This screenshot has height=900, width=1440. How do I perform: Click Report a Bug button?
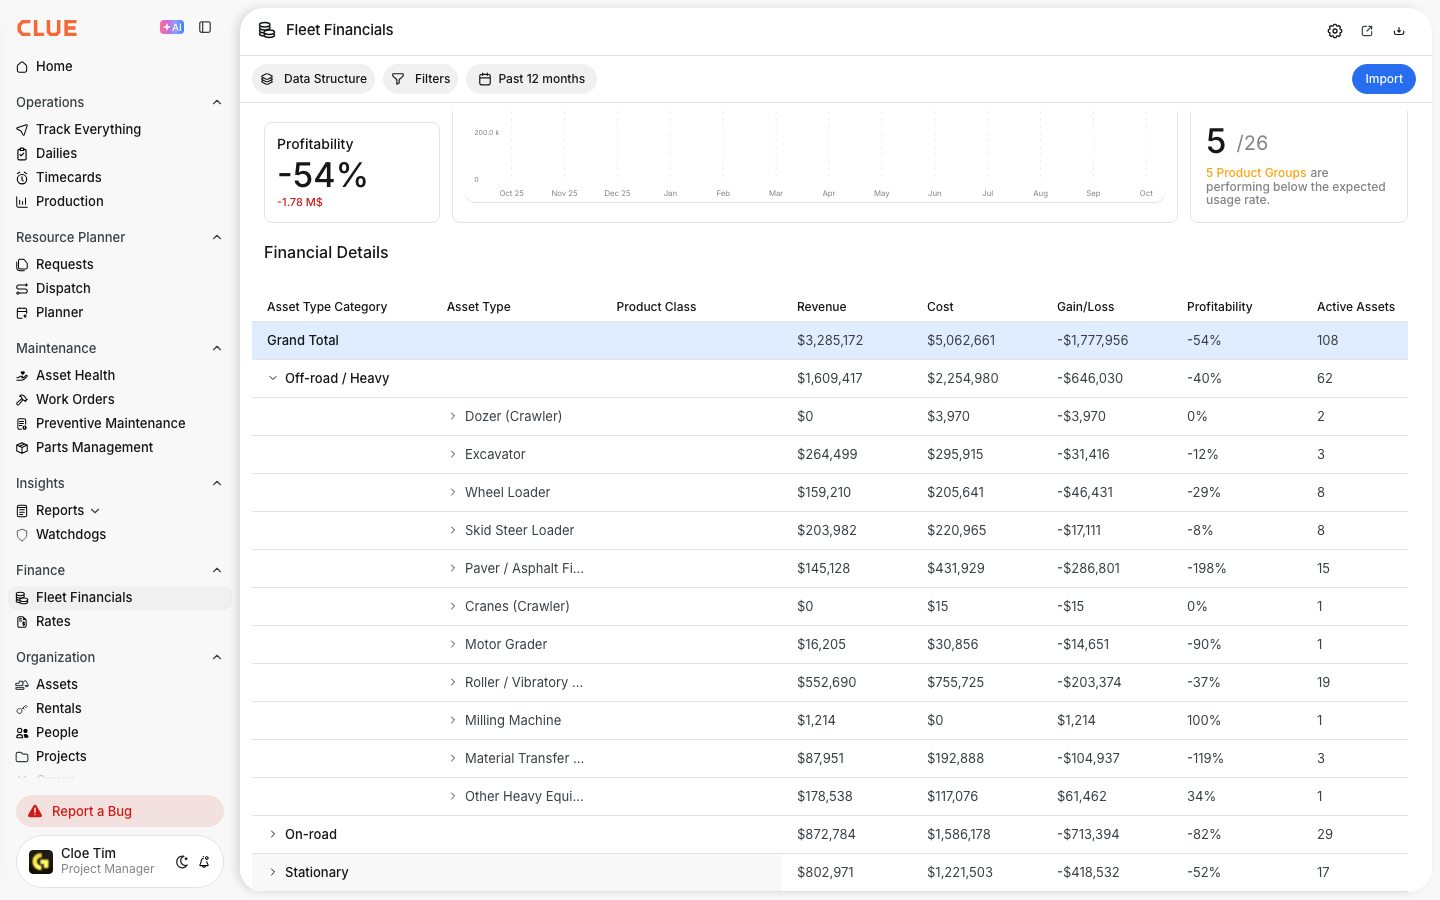120,811
